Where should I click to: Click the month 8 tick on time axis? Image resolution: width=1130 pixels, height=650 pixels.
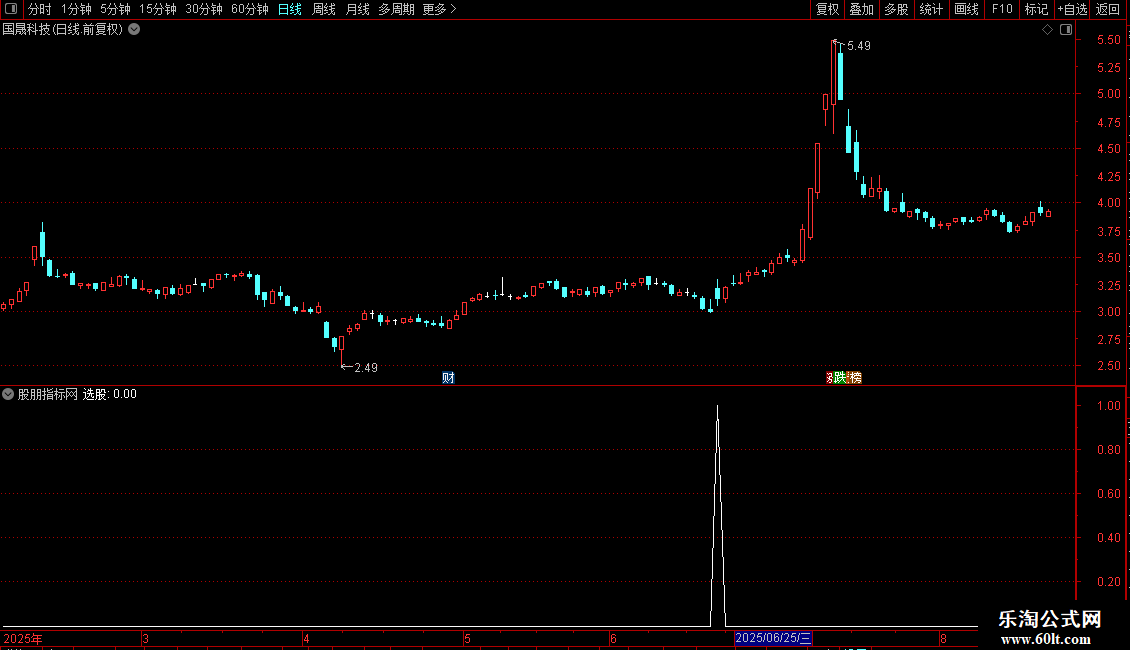(x=943, y=638)
